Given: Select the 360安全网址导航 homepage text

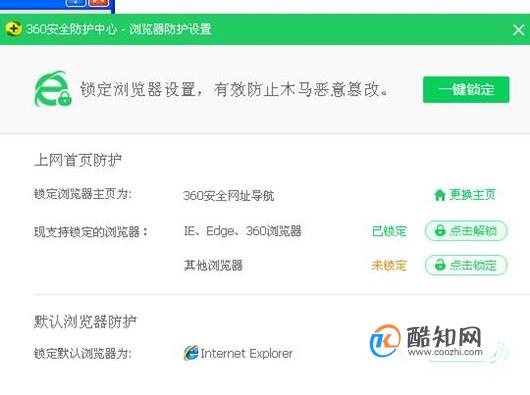Looking at the screenshot, I should click(228, 196).
